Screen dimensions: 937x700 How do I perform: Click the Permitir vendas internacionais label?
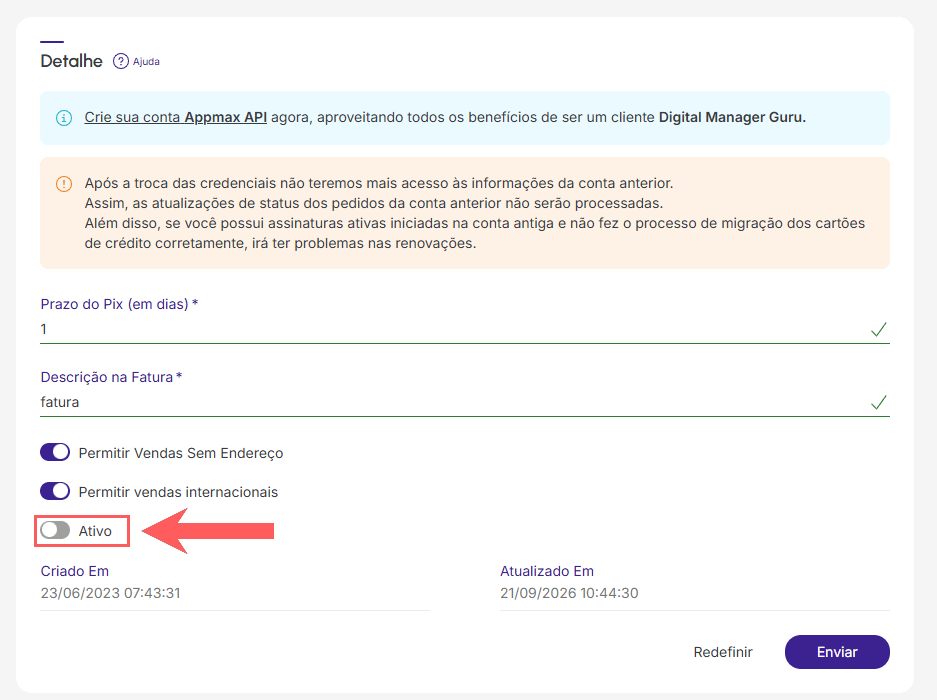[178, 492]
